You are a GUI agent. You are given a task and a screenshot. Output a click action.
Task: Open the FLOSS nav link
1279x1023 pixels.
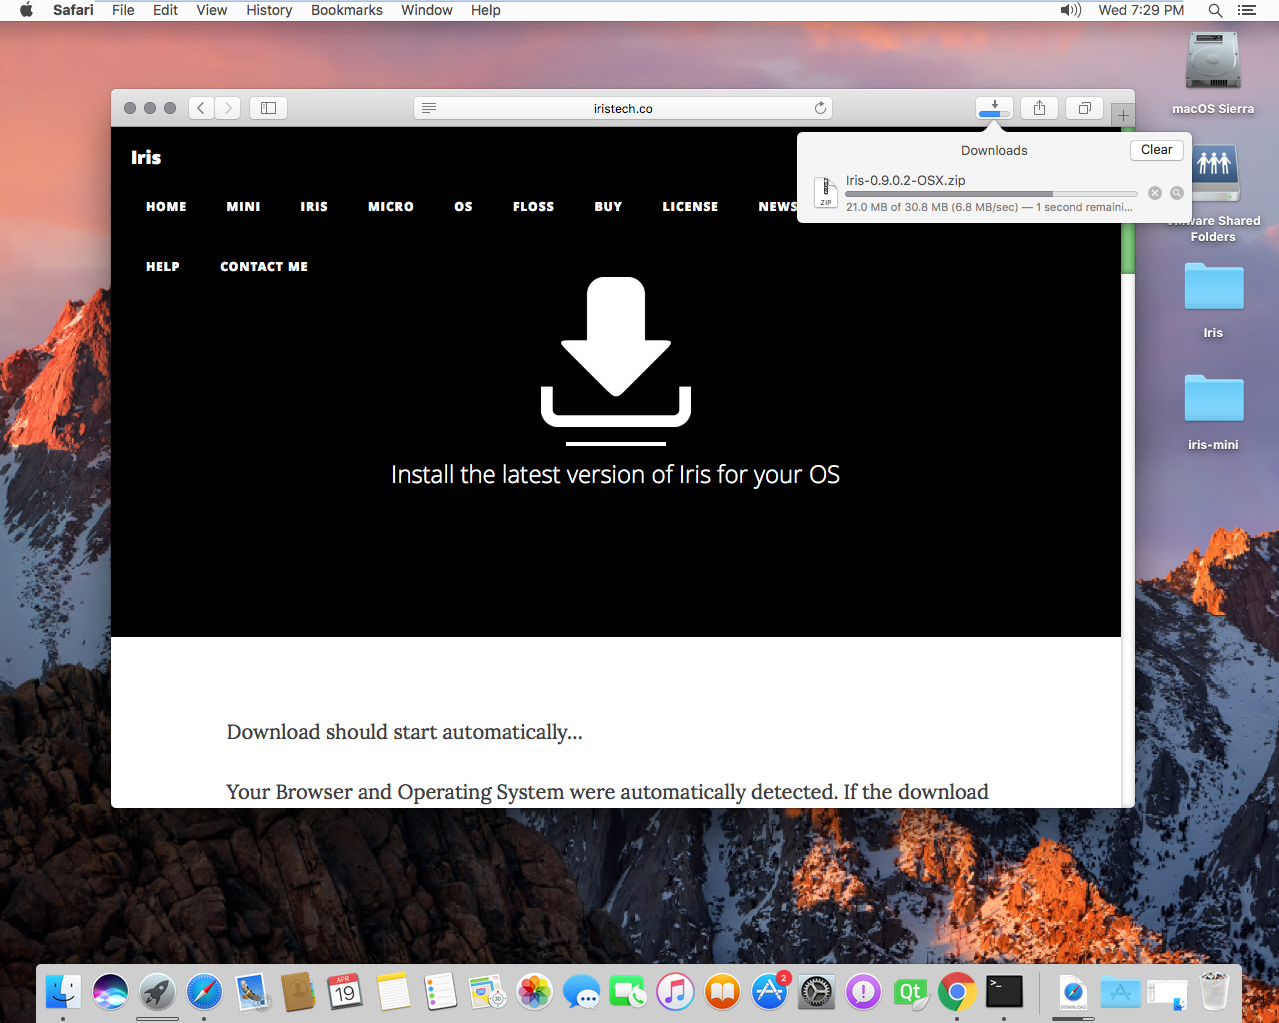click(533, 207)
